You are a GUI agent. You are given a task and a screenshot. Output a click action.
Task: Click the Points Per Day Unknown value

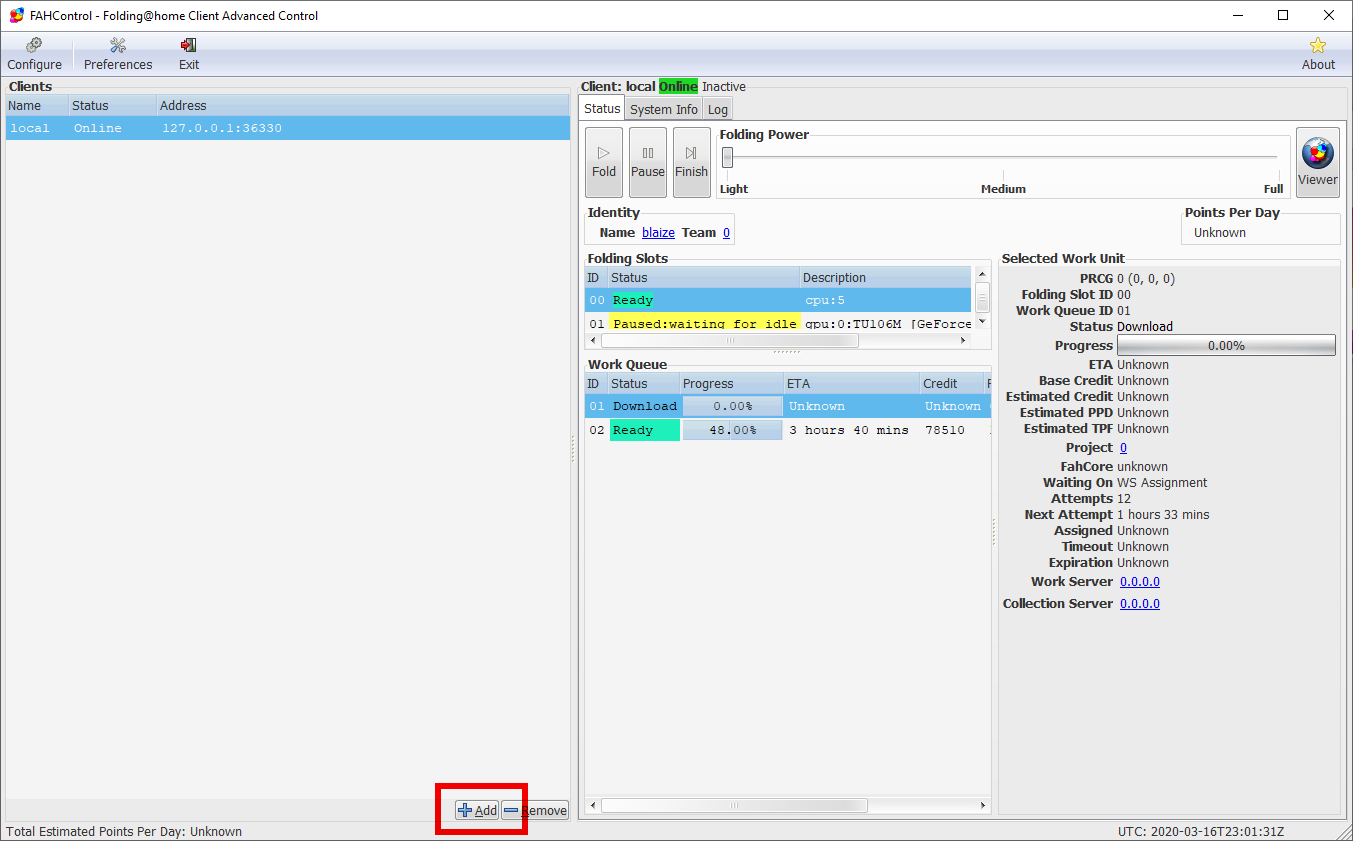(1220, 232)
